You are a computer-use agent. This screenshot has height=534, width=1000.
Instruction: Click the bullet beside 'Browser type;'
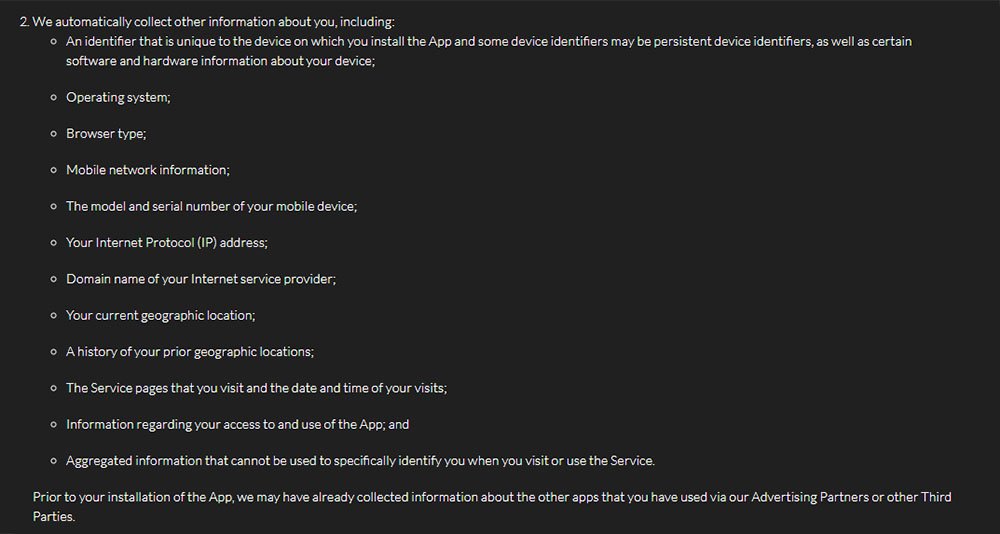tap(54, 134)
